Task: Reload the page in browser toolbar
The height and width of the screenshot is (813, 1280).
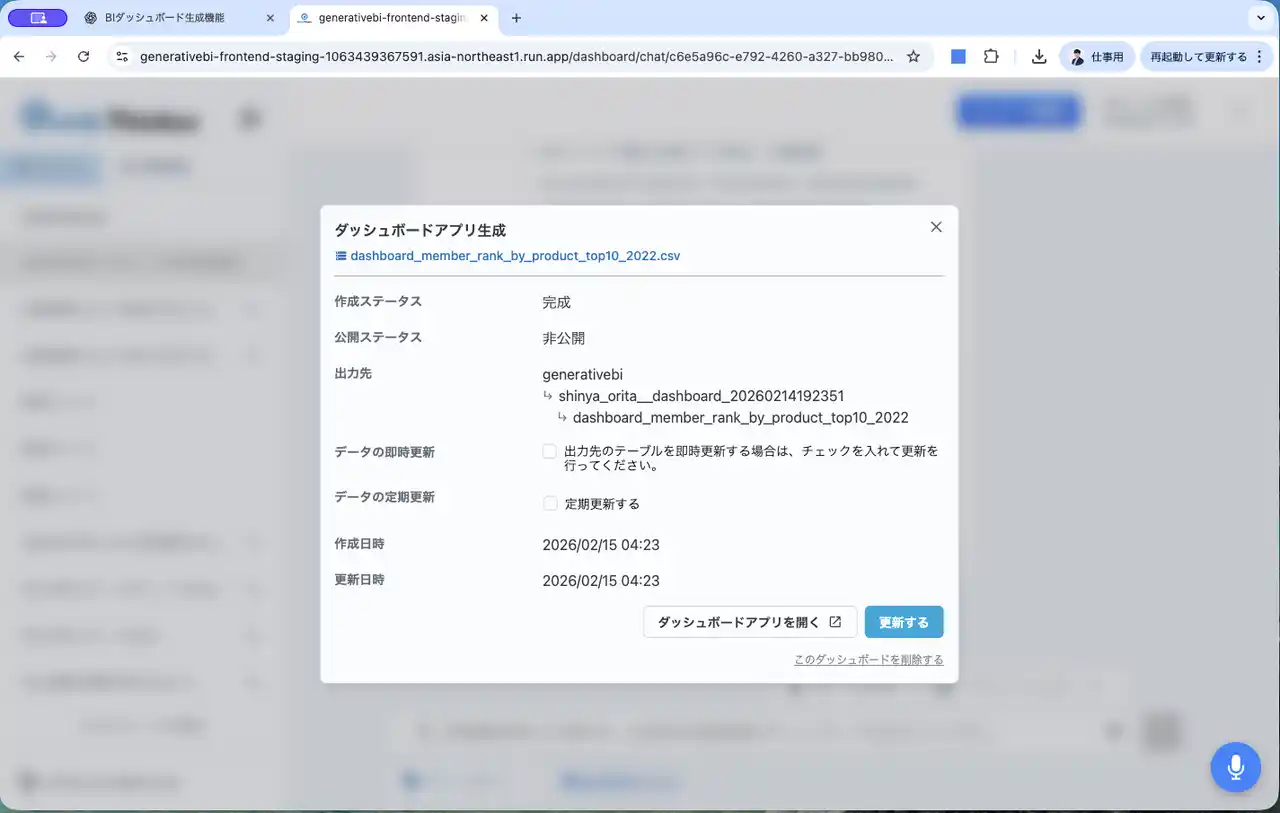Action: pos(83,57)
